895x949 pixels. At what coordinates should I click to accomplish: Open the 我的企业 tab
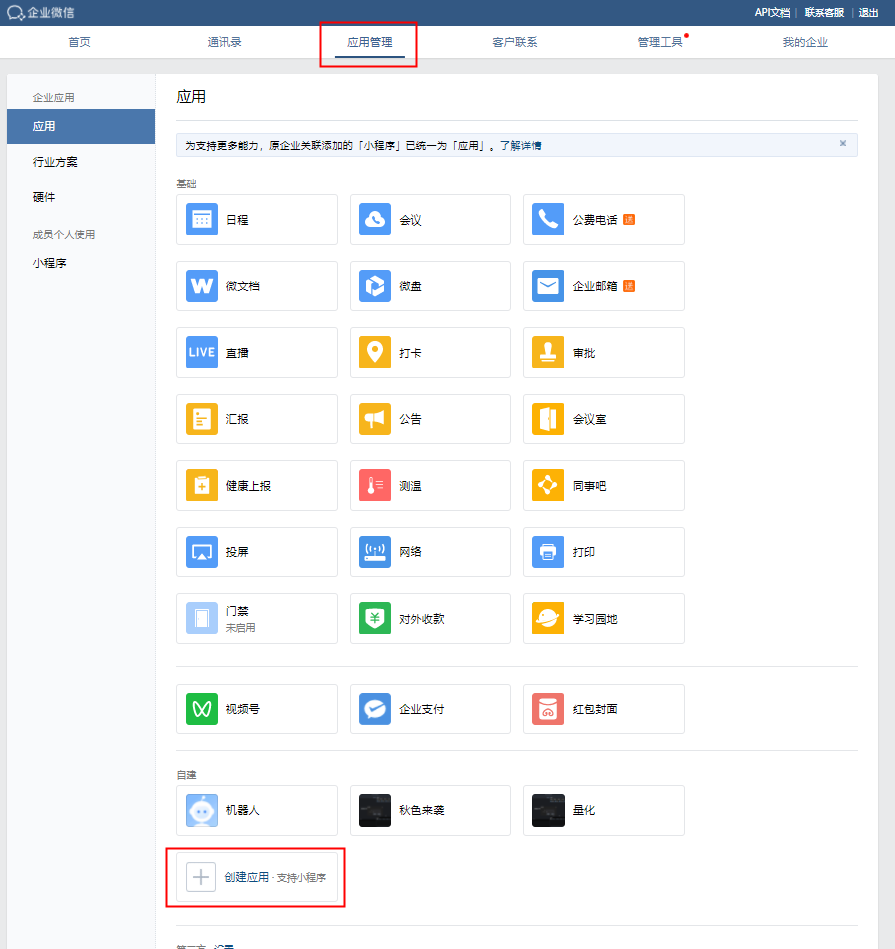click(x=805, y=42)
